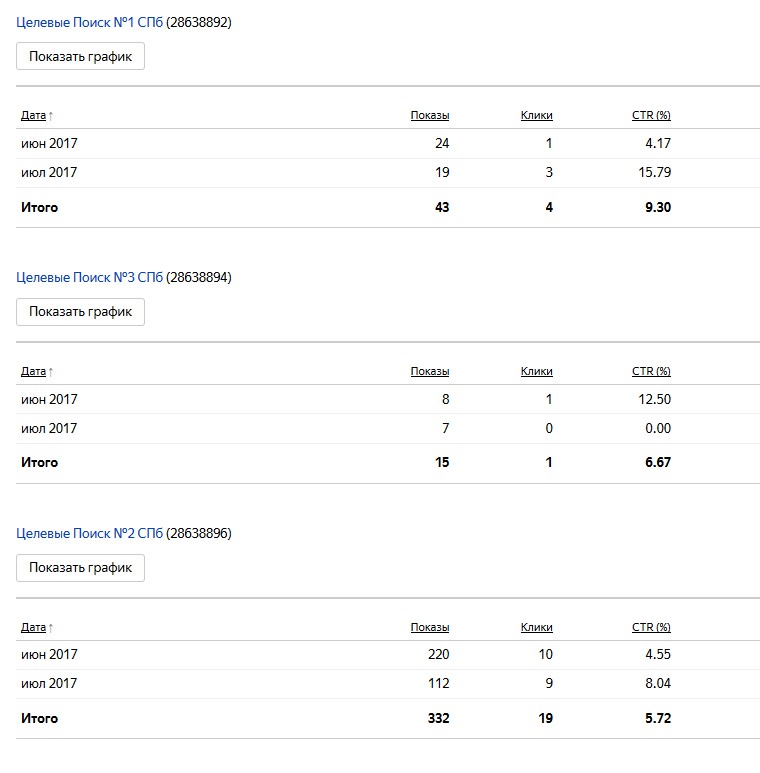The image size is (760, 773).
Task: Open campaign link Целевые Поиск №3 СПб
Action: tap(89, 278)
